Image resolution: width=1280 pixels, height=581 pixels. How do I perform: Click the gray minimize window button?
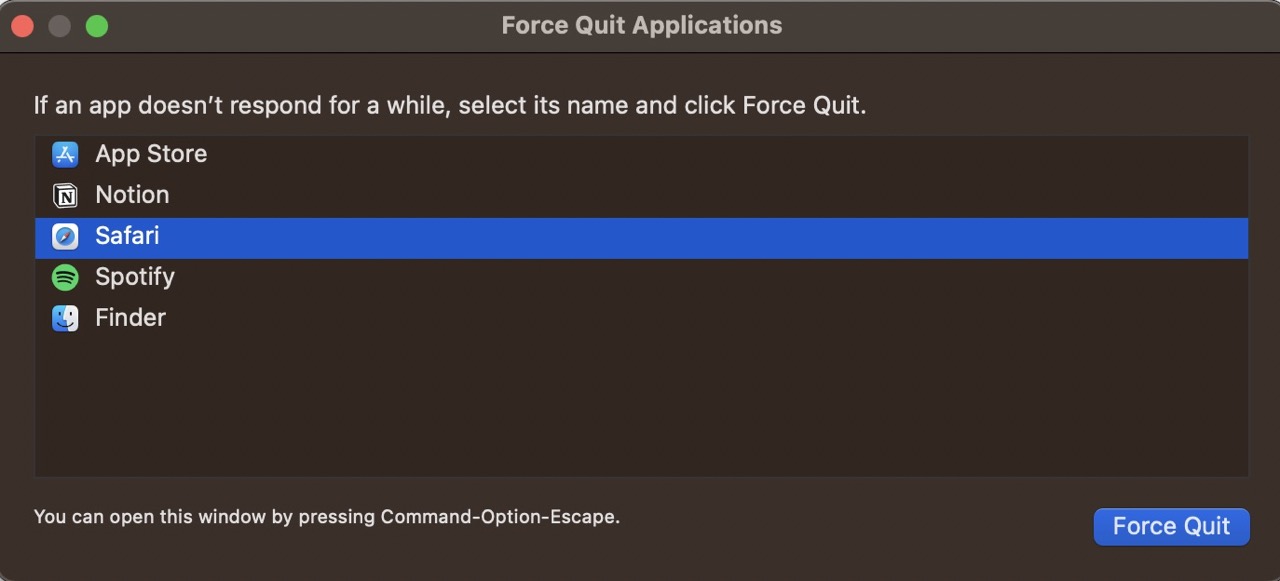(x=59, y=26)
